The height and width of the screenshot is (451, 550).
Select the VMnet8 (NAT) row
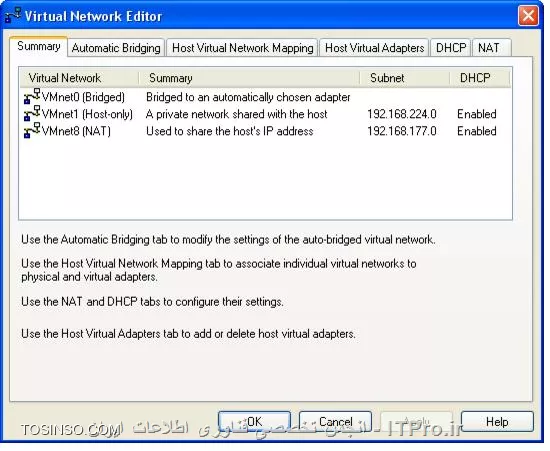click(x=265, y=131)
